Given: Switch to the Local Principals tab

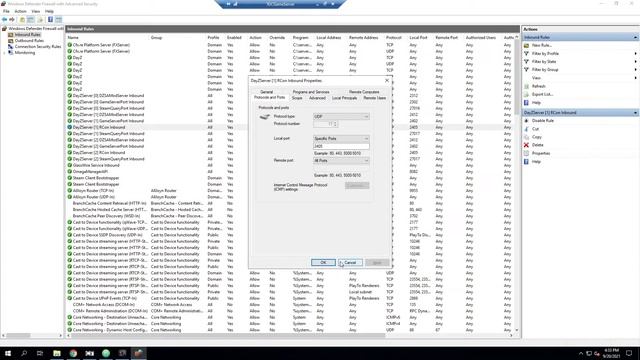Looking at the screenshot, I should [344, 98].
